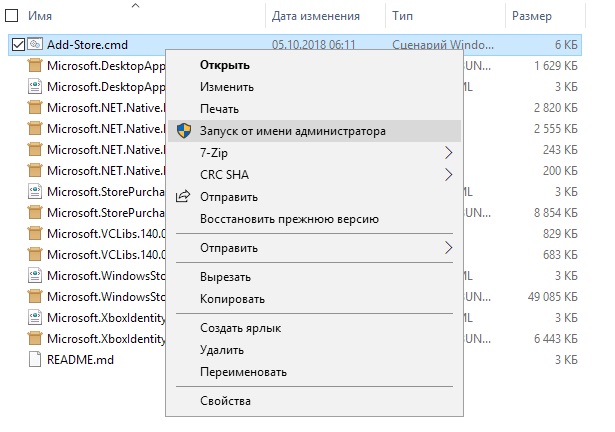Click the 6 КБ size of Add-Store.cmd
This screenshot has width=615, height=432.
(566, 44)
